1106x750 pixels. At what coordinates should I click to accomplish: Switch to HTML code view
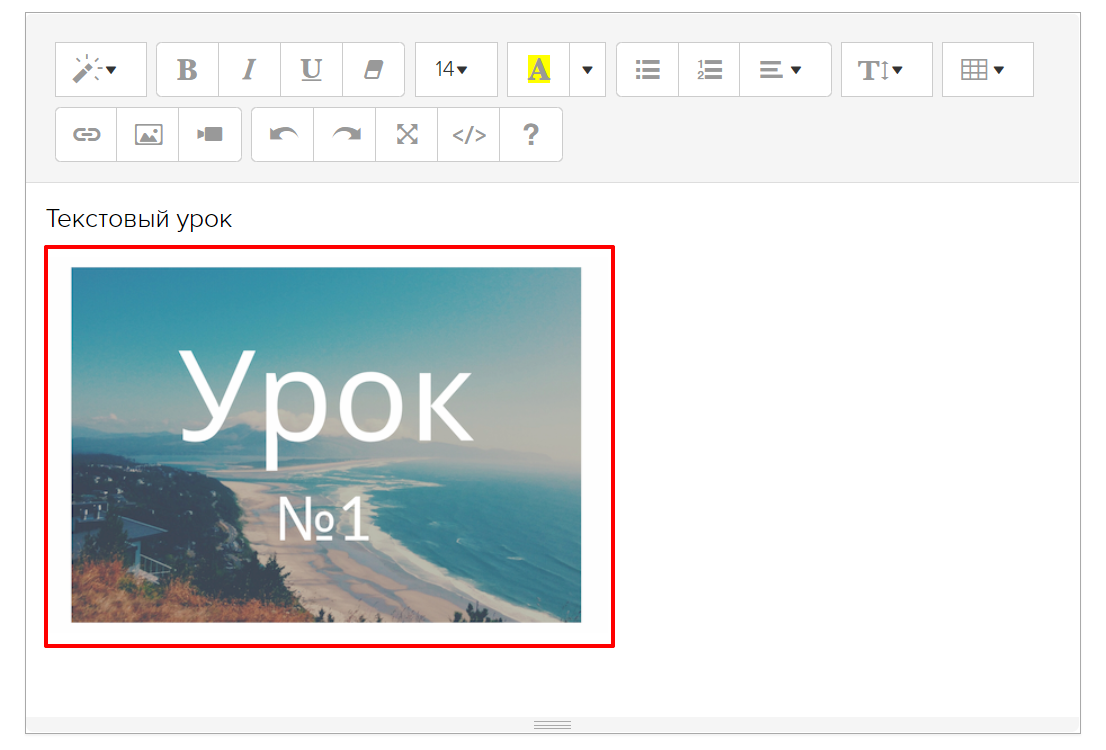(468, 135)
